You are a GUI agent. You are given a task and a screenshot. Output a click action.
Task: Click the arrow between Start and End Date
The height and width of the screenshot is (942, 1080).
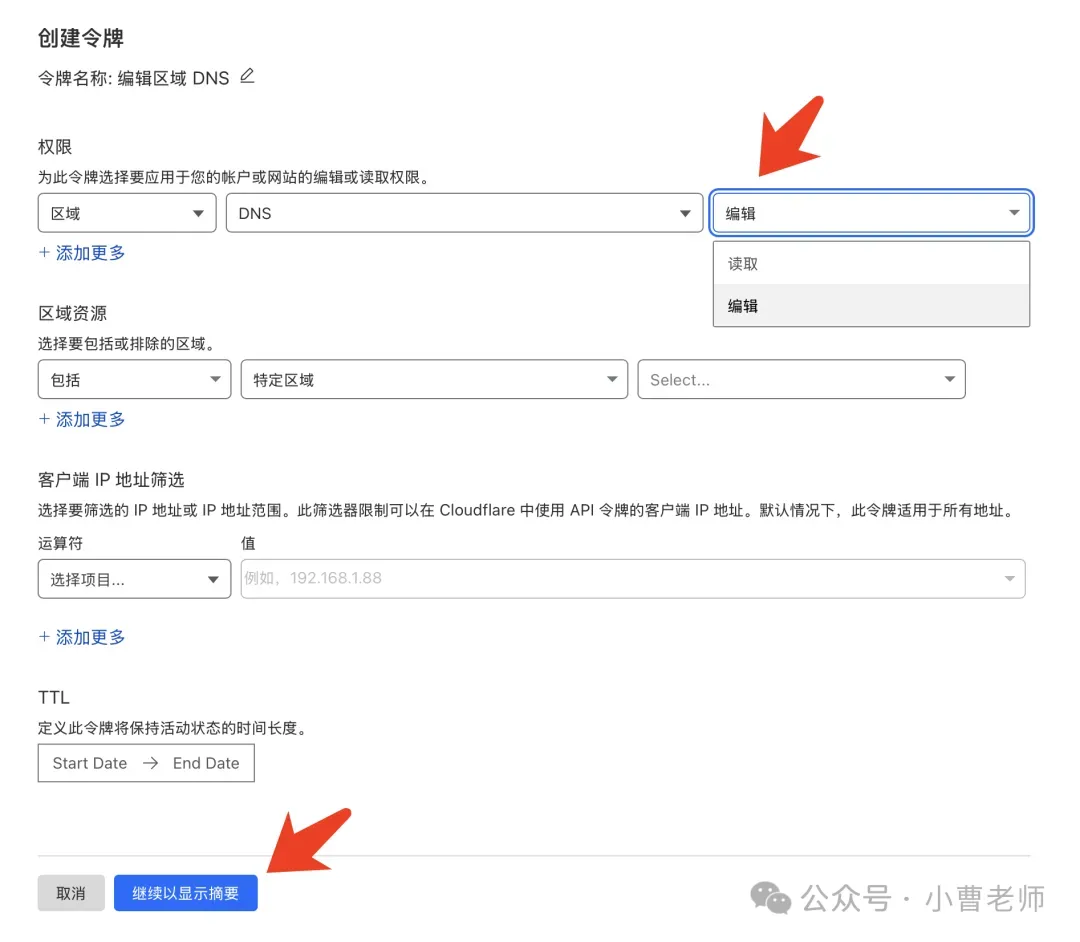(x=150, y=763)
